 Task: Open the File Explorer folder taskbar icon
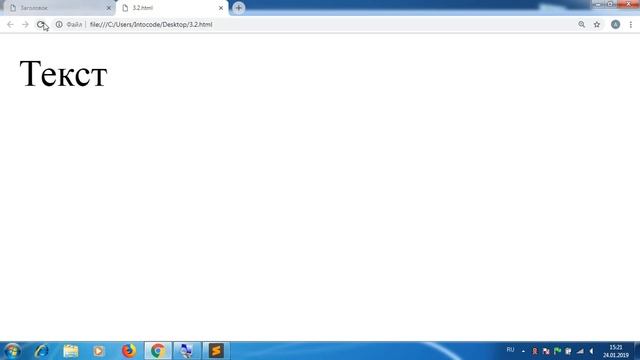(71, 351)
